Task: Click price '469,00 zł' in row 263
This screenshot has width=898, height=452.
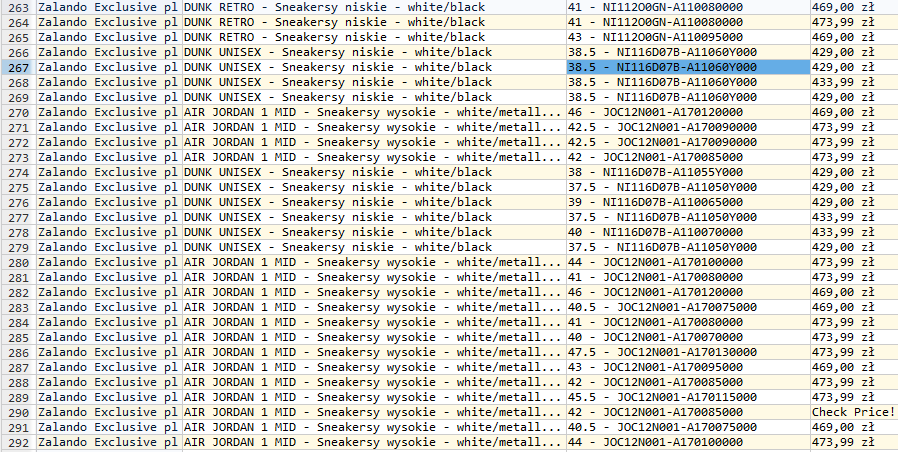Action: click(x=854, y=7)
